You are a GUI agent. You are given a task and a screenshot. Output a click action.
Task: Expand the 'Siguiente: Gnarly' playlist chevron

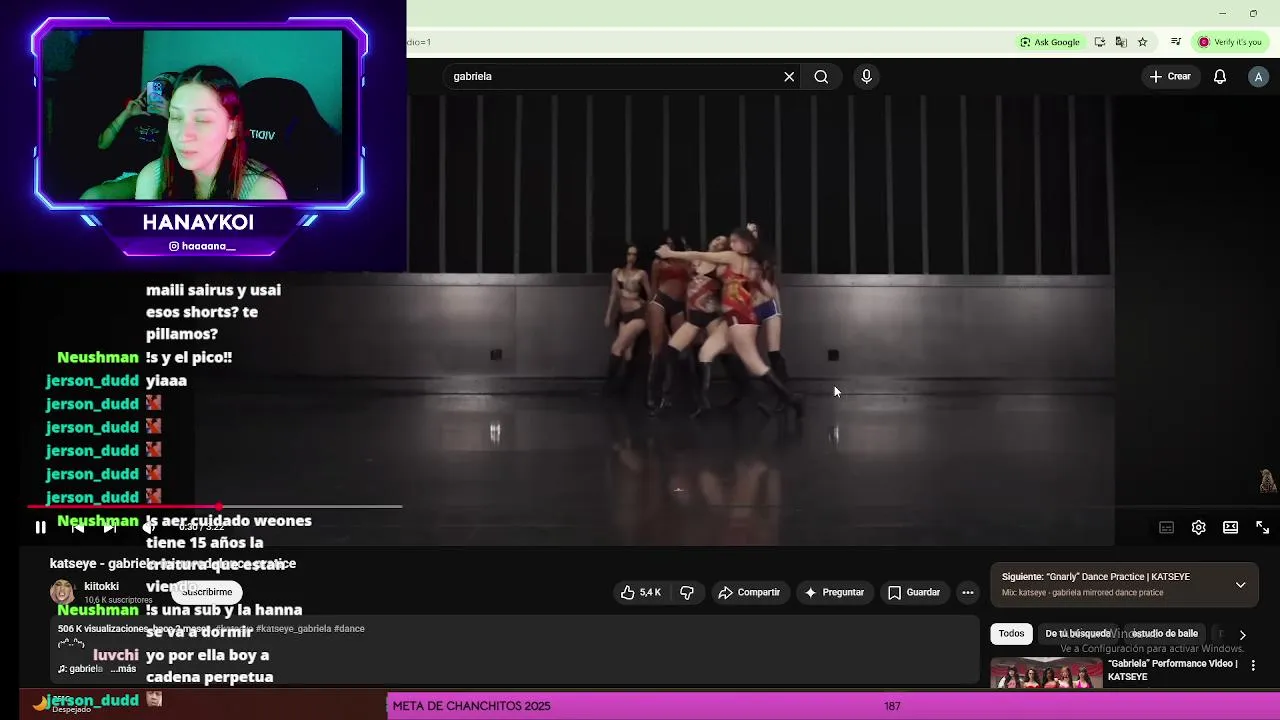[1240, 585]
